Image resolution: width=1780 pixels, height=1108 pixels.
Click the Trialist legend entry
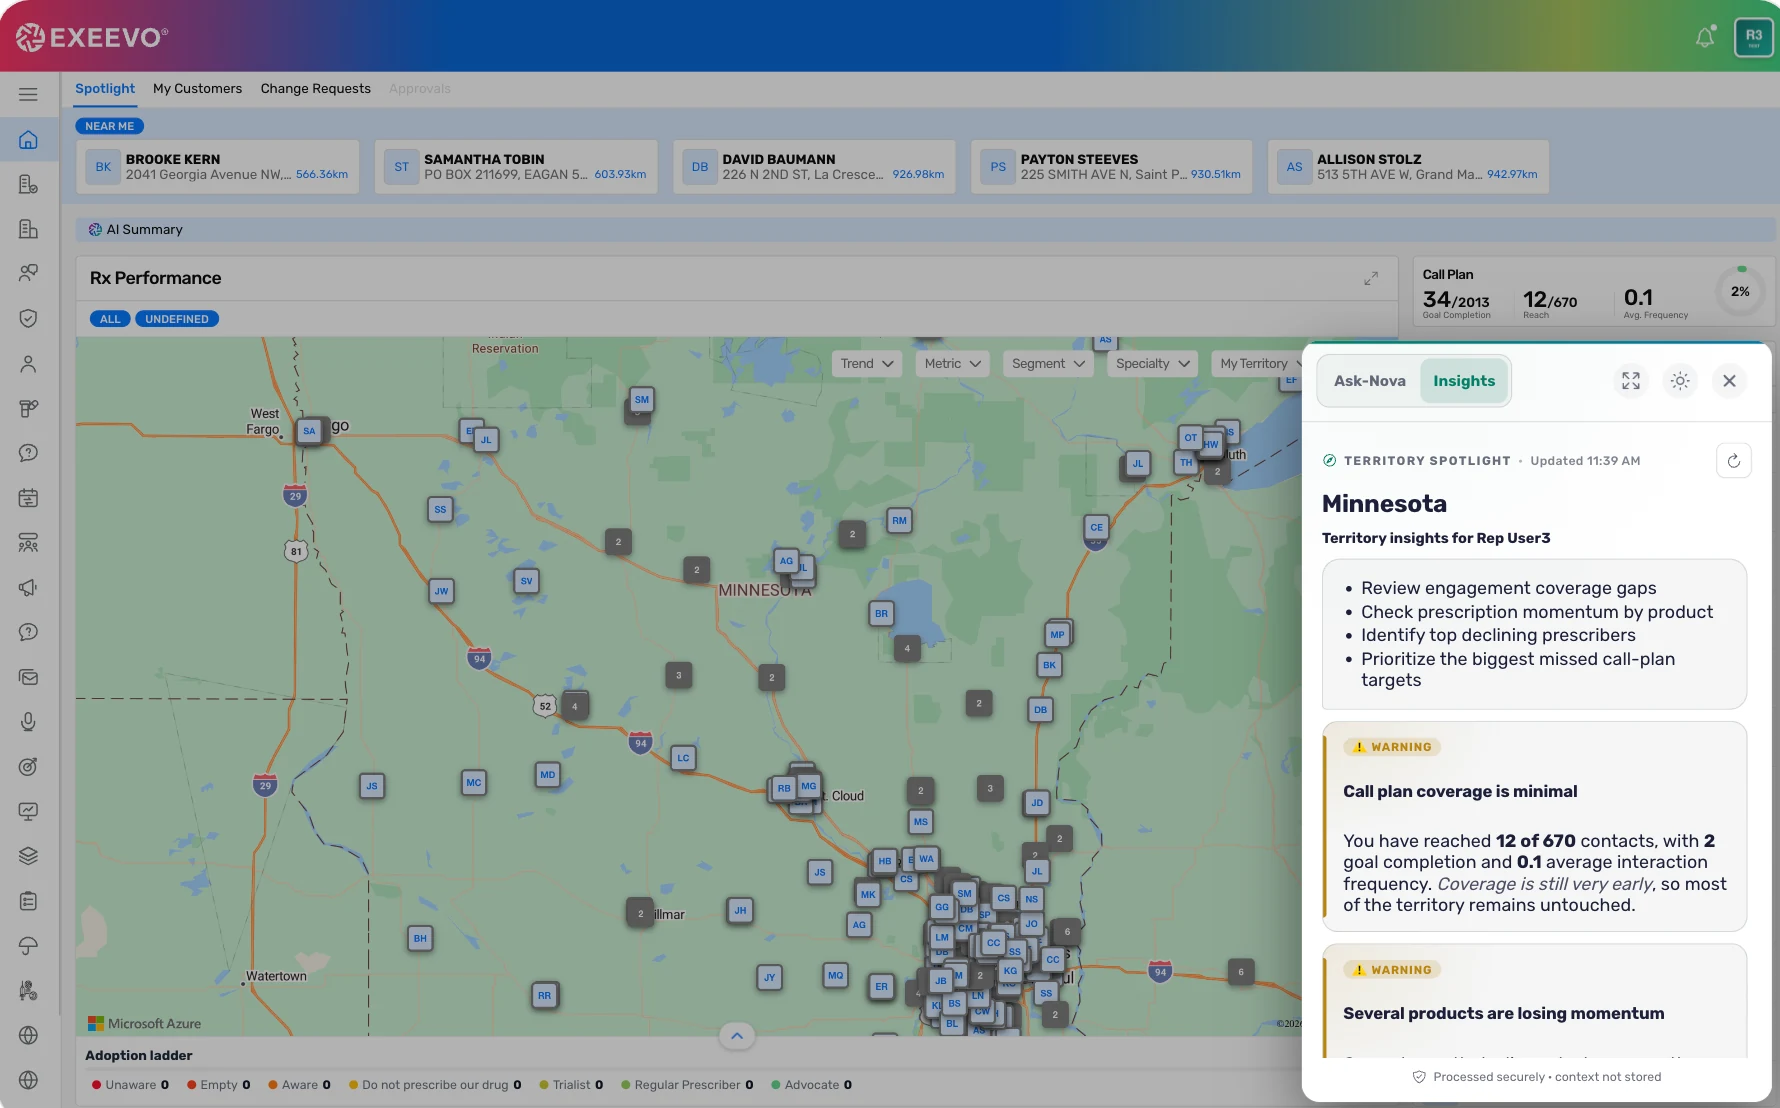571,1085
